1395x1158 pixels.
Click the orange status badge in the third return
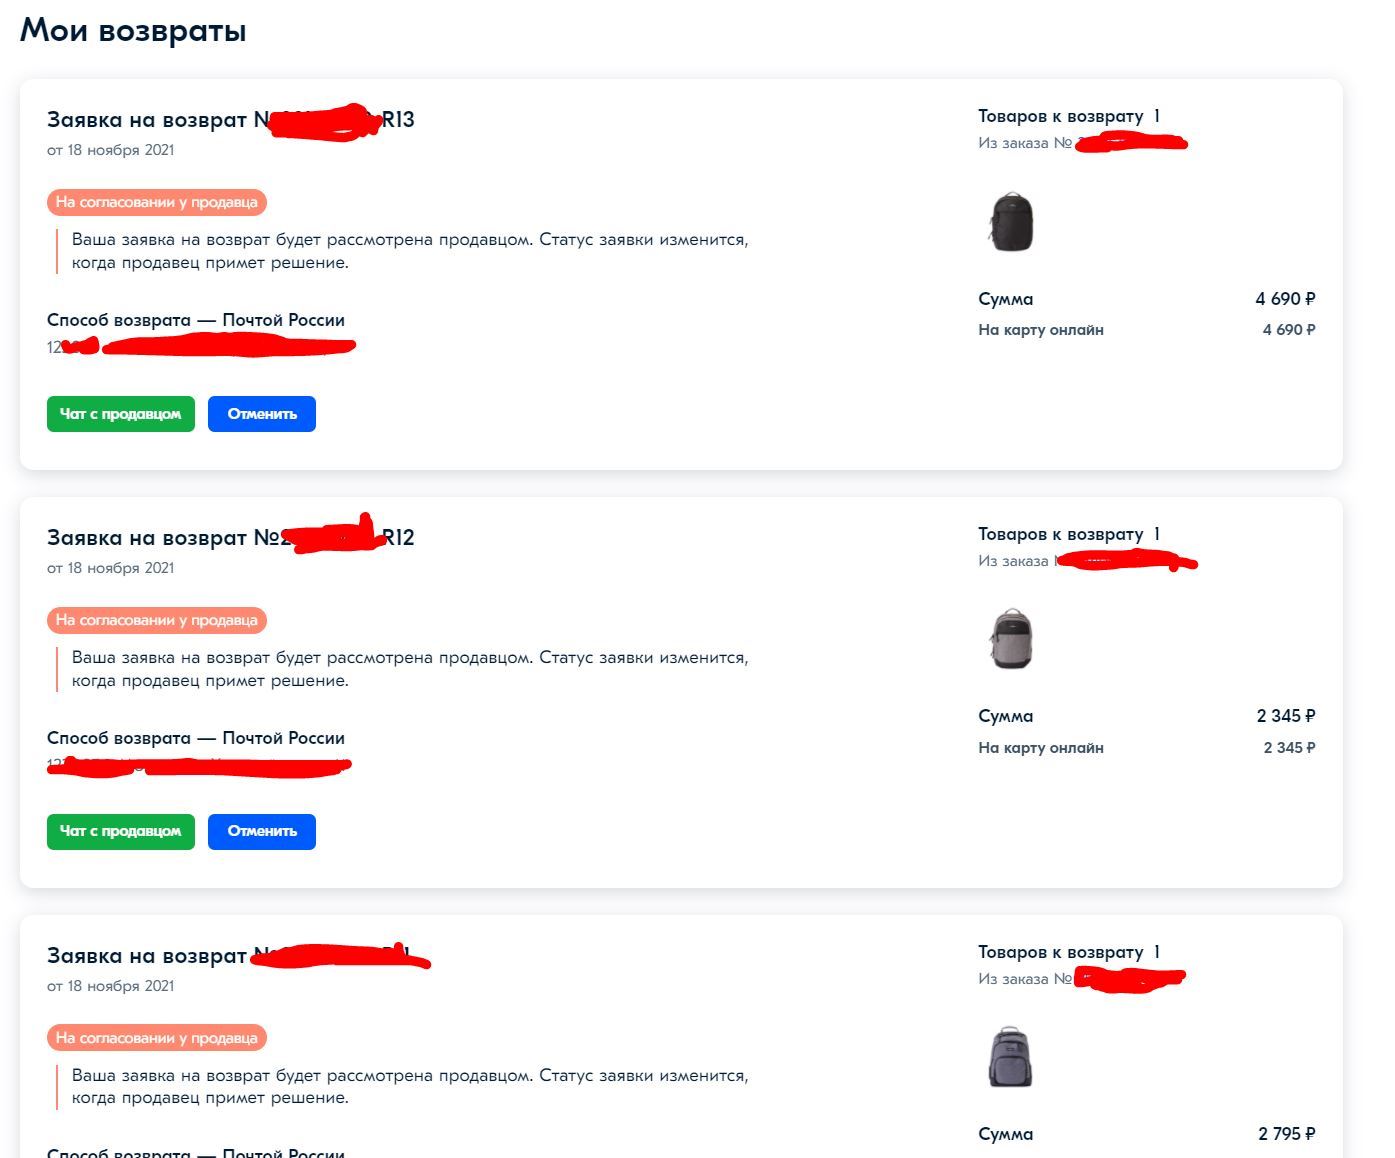click(x=156, y=1038)
